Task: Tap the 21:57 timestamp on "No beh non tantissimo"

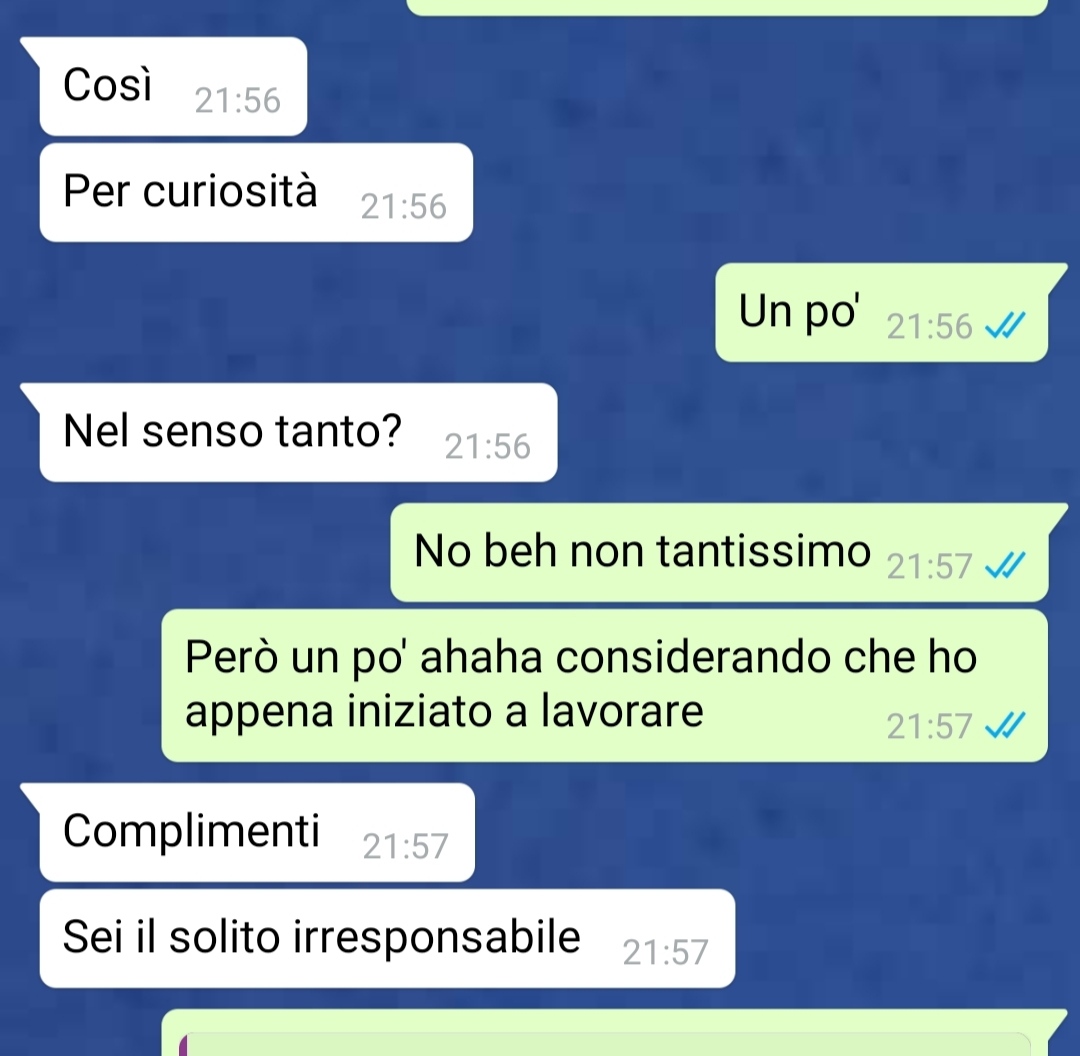Action: (929, 567)
